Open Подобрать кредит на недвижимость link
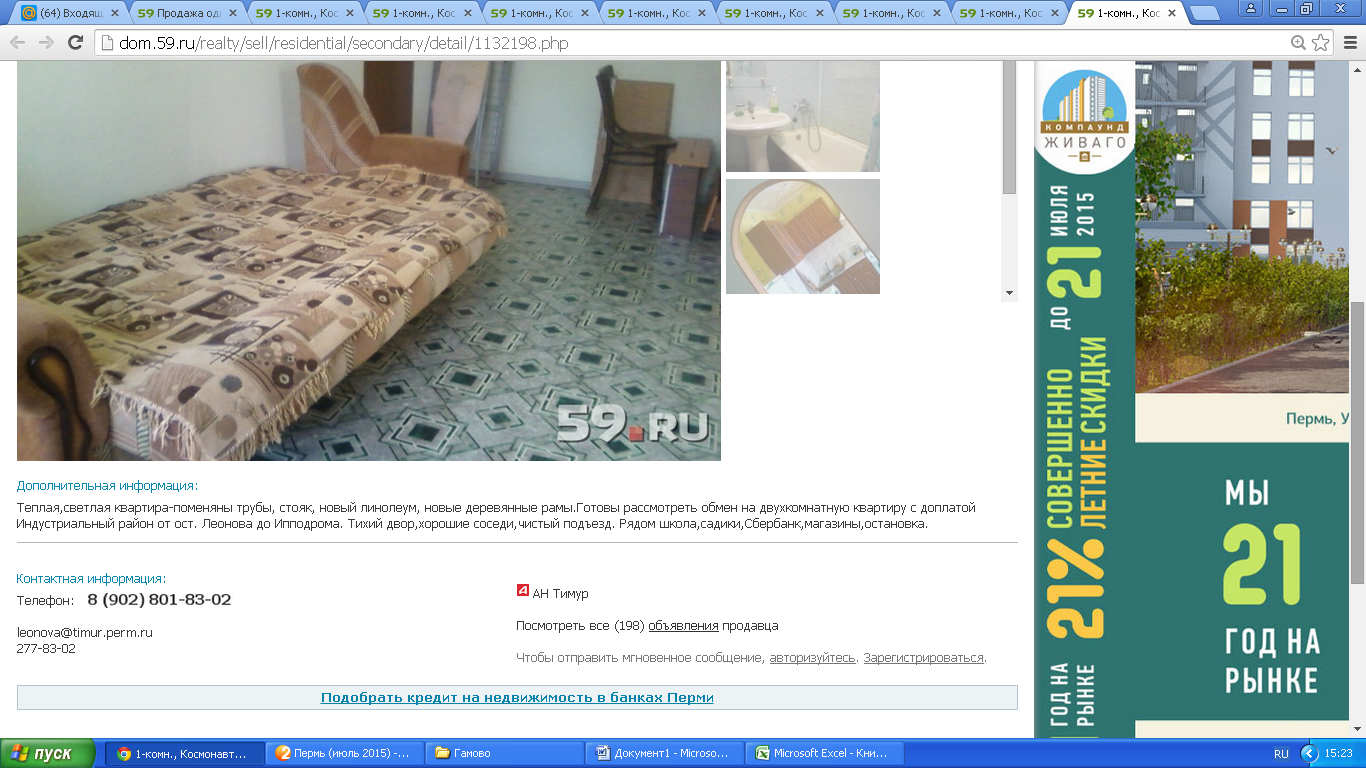Image resolution: width=1366 pixels, height=768 pixels. 517,697
